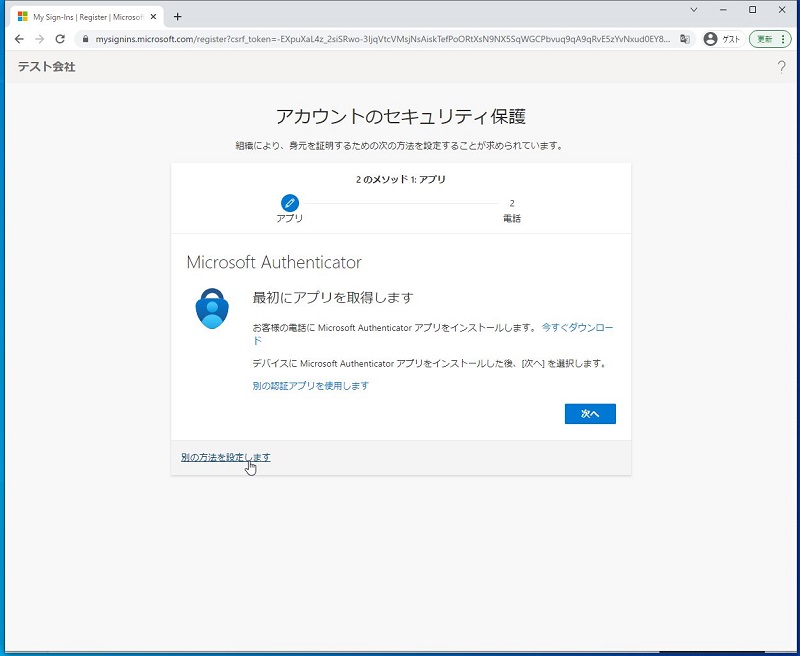The width and height of the screenshot is (800, 656).
Task: Click the 最初にアプリを取得します heading
Action: [333, 297]
